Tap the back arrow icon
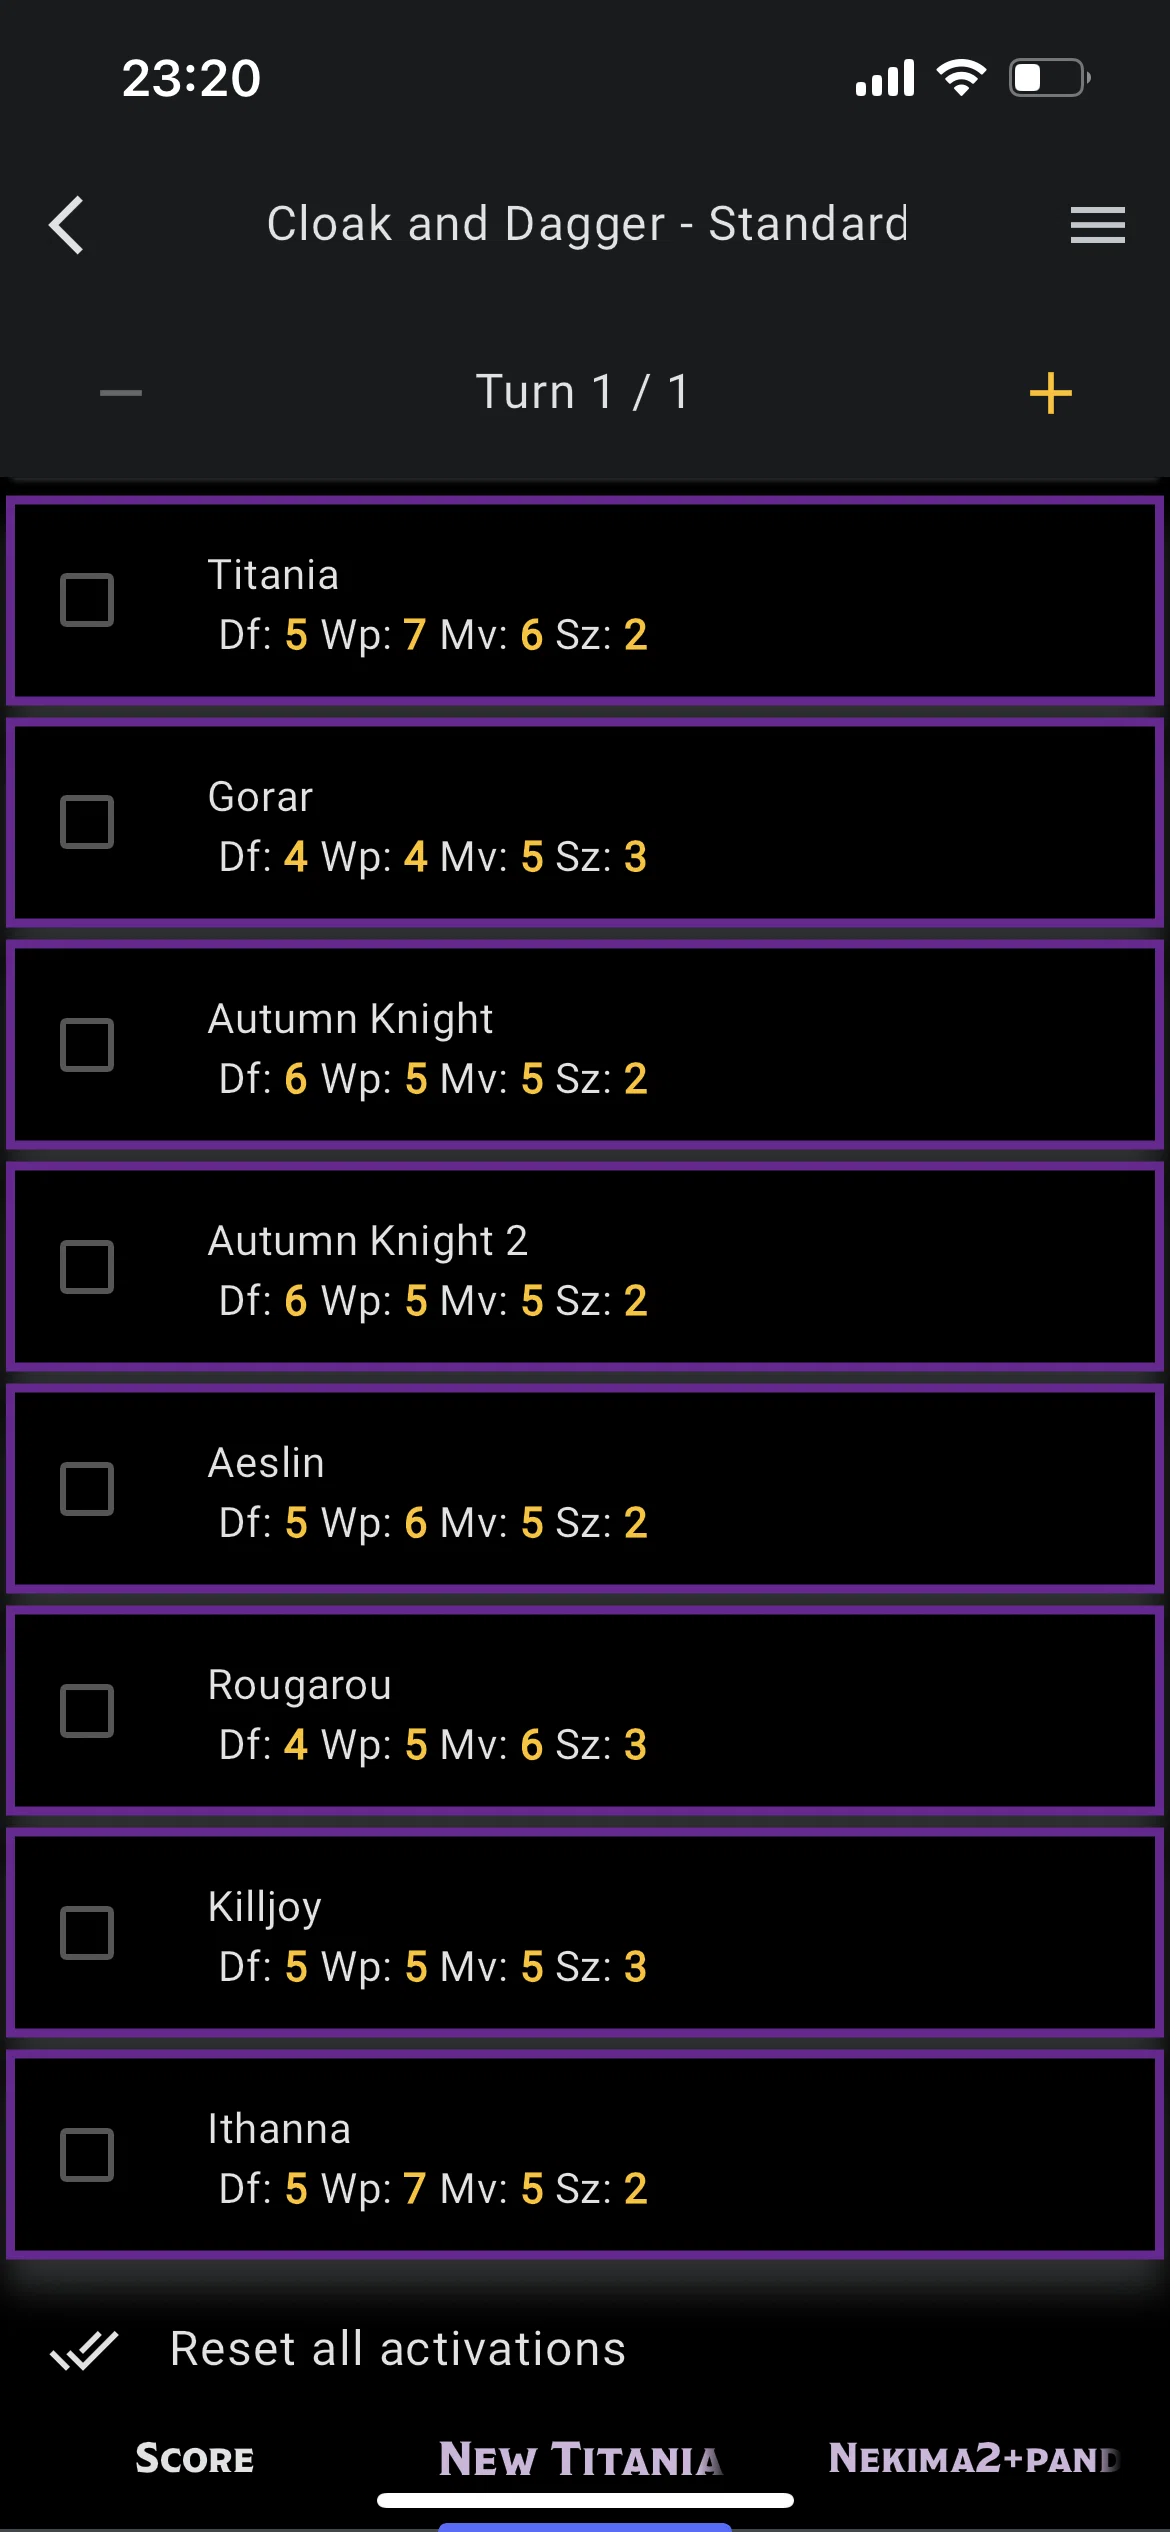Viewport: 1170px width, 2532px height. [x=67, y=225]
